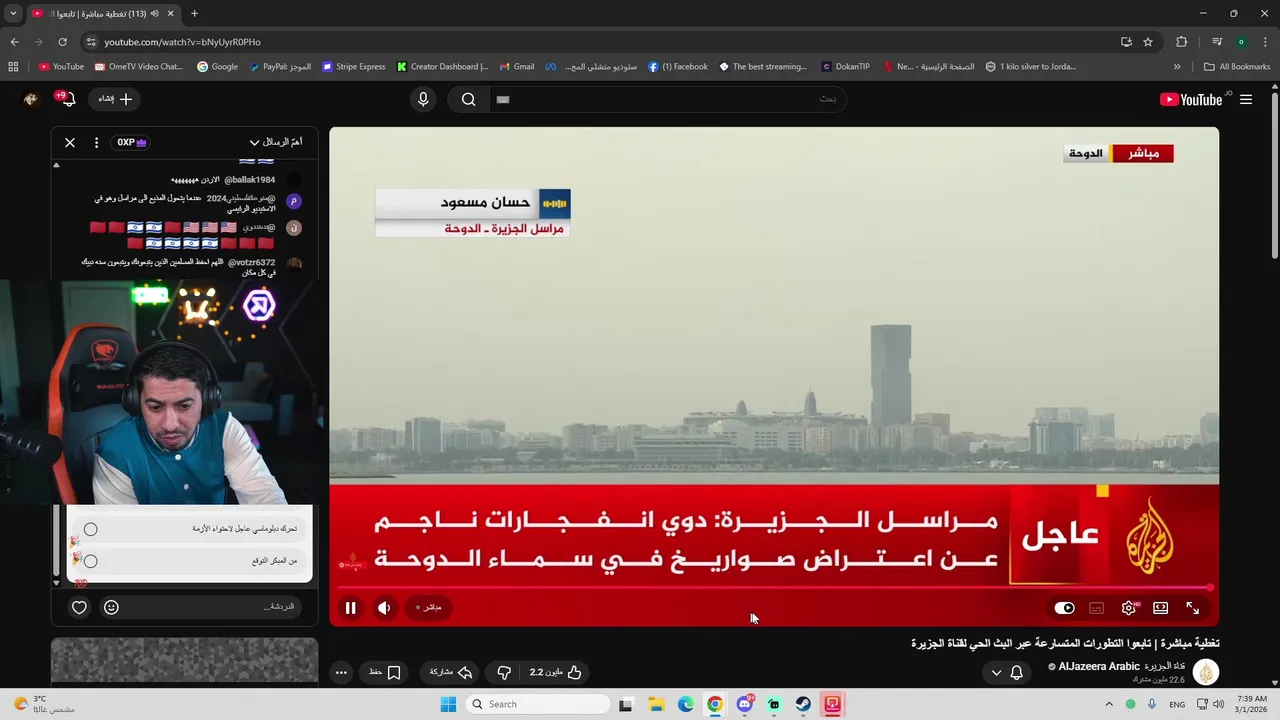Toggle subtitles with the captions icon
The width and height of the screenshot is (1280, 720).
click(x=1096, y=608)
